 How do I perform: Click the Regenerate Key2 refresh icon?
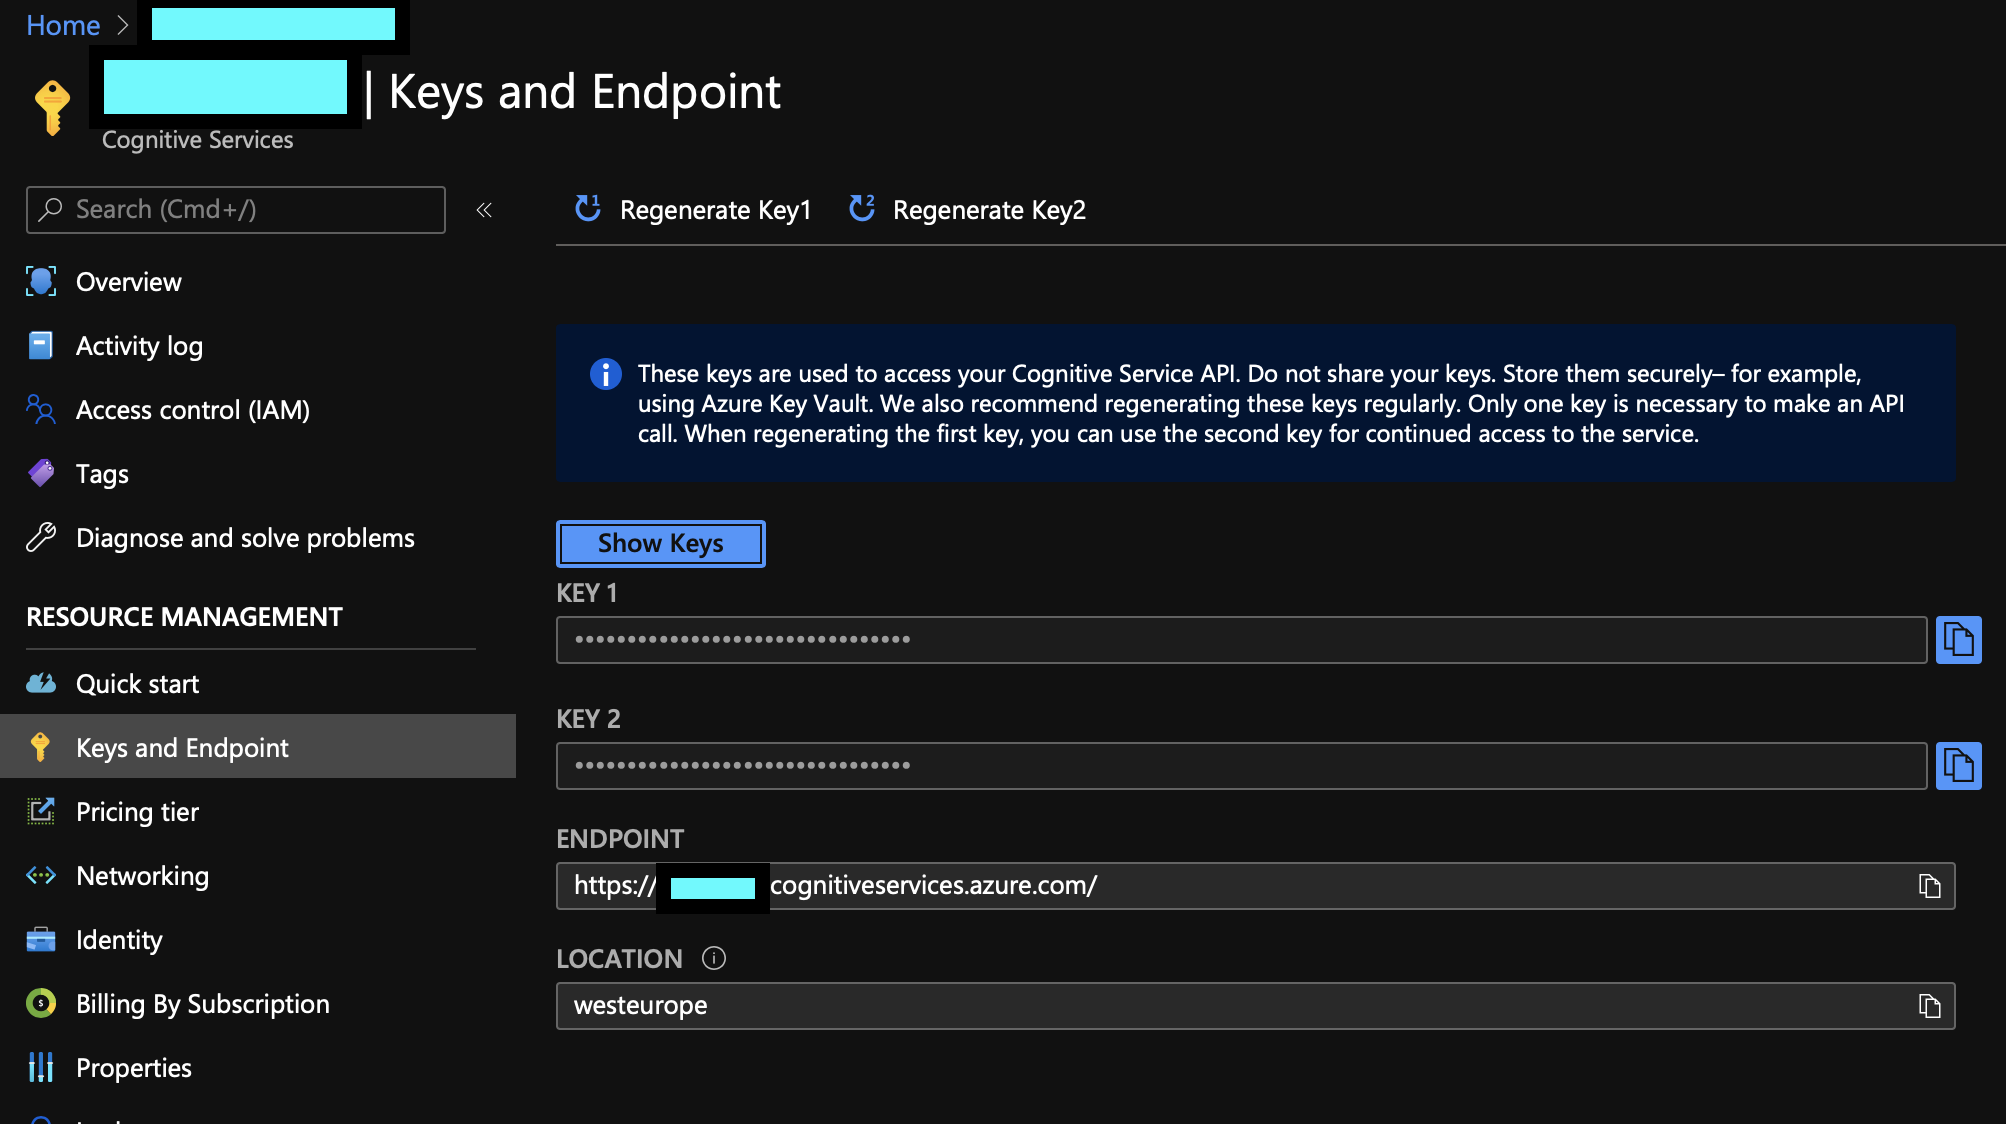861,208
